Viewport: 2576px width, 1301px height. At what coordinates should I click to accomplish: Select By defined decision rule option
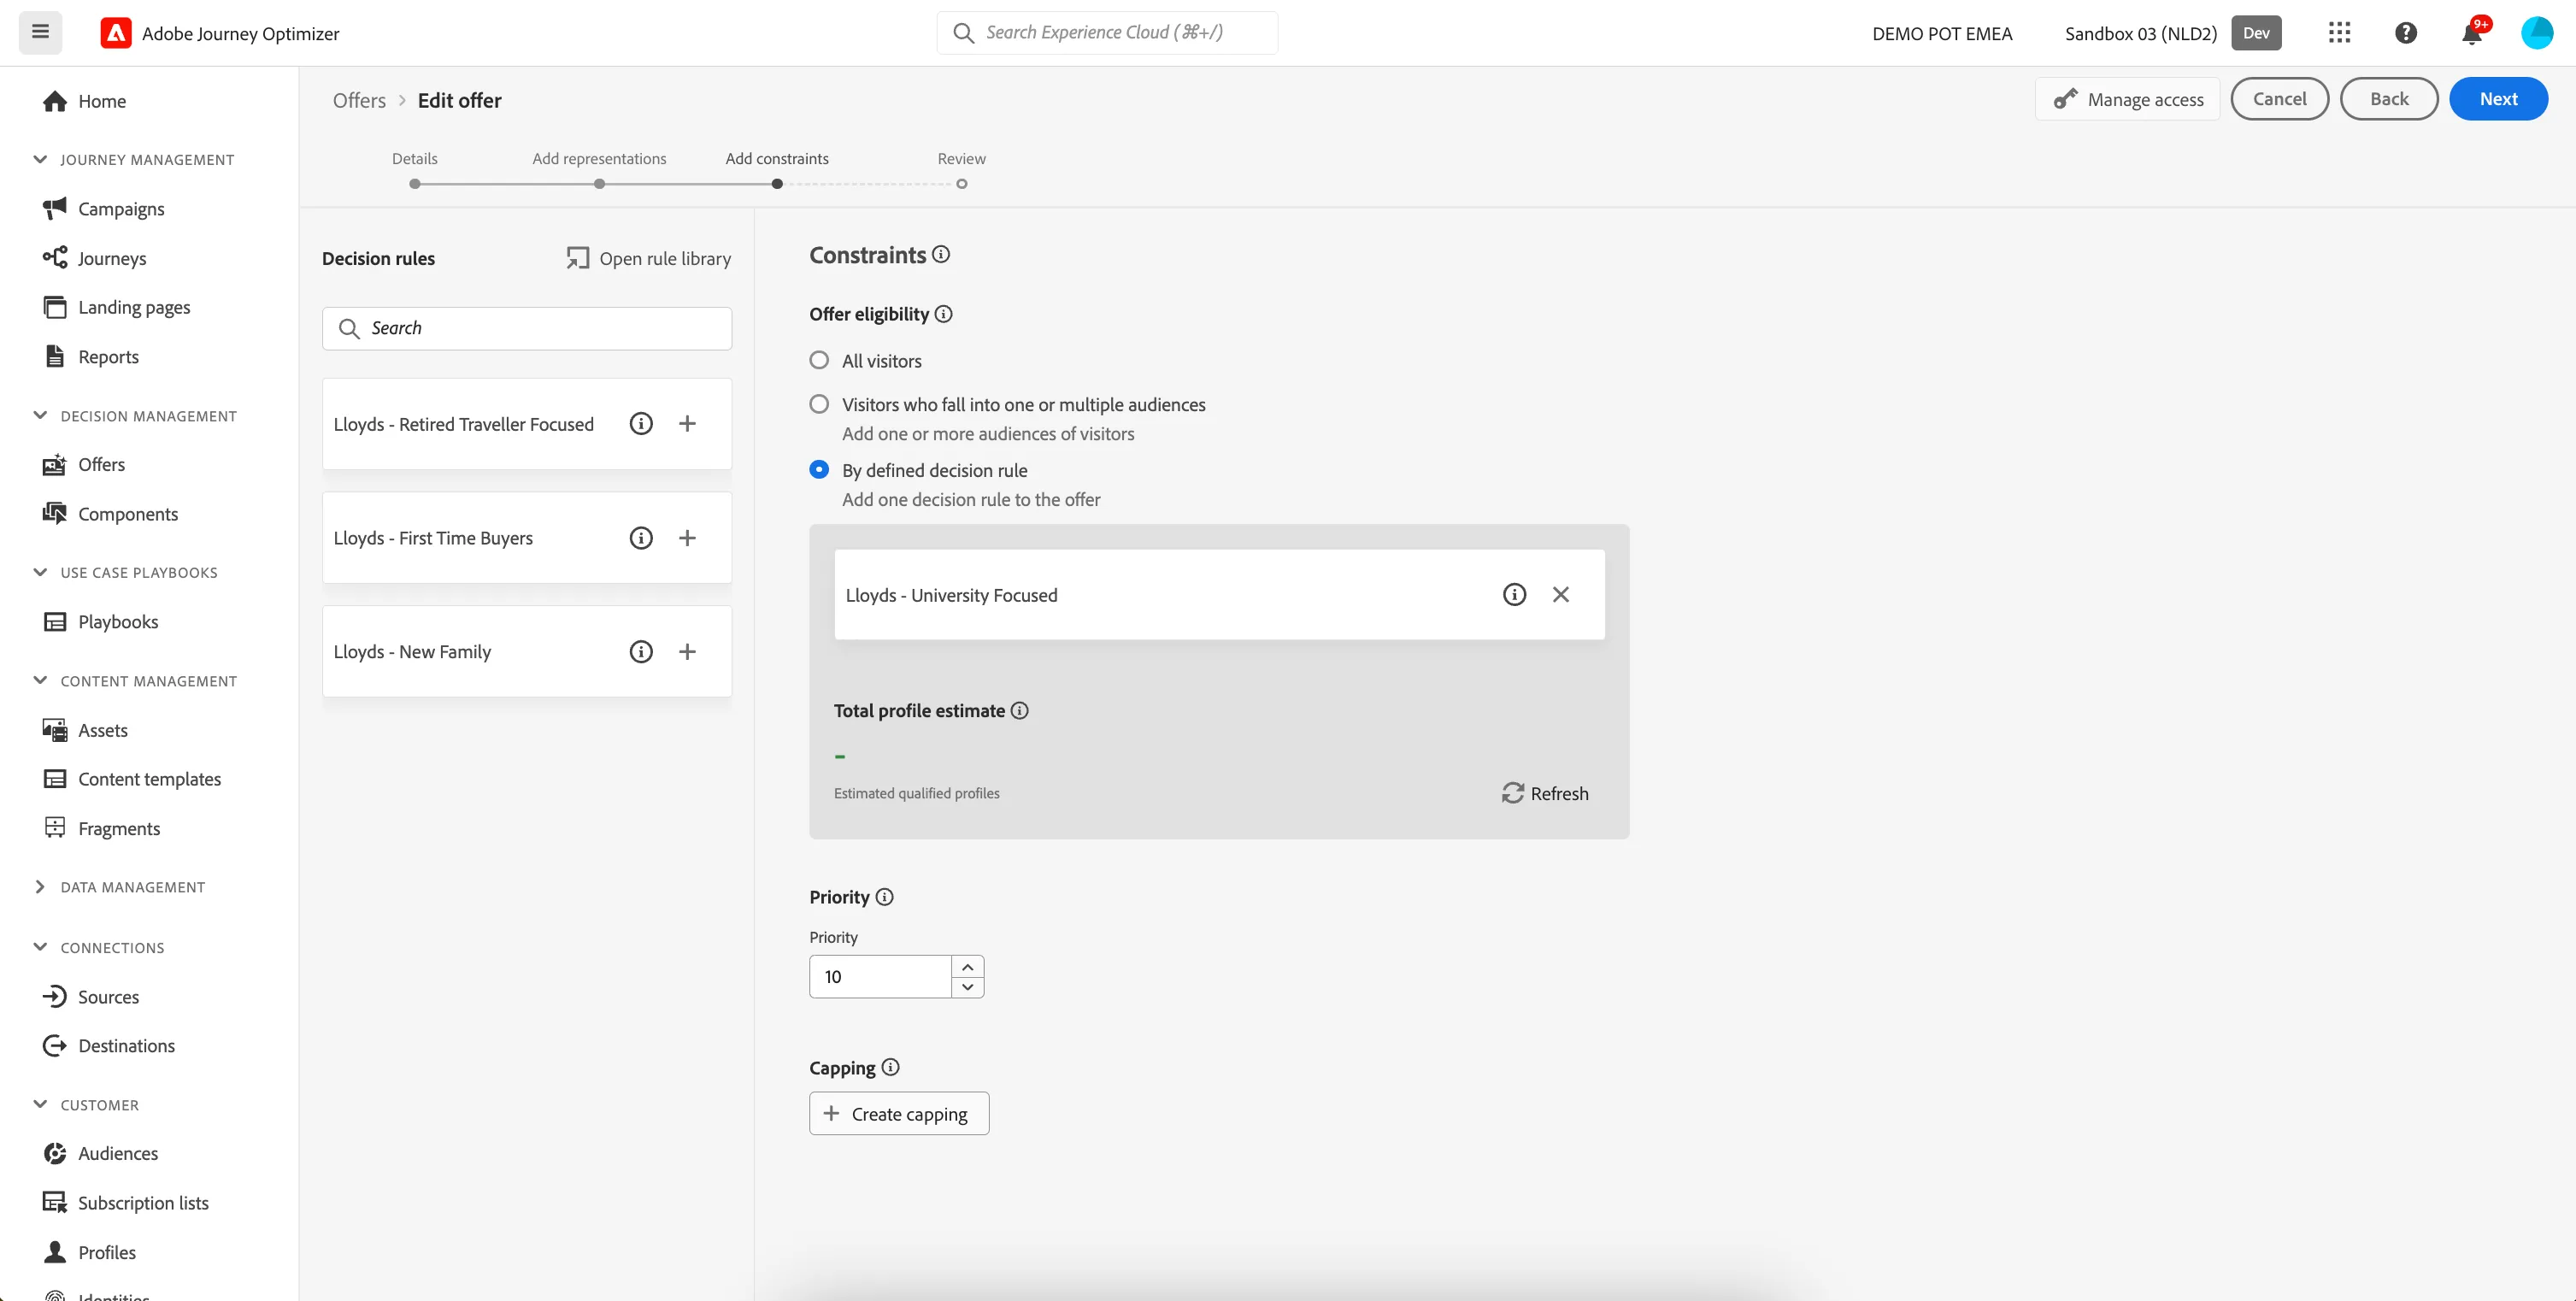(819, 469)
